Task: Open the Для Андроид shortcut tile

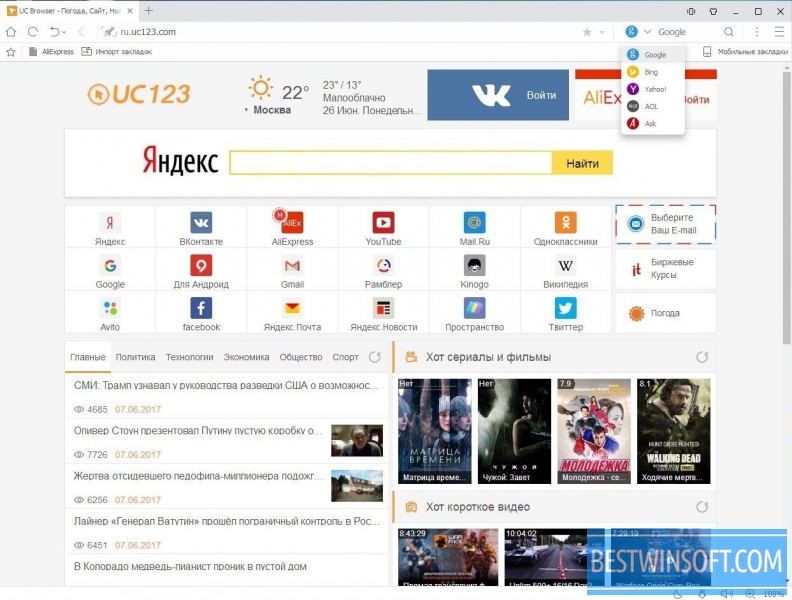Action: click(x=201, y=270)
